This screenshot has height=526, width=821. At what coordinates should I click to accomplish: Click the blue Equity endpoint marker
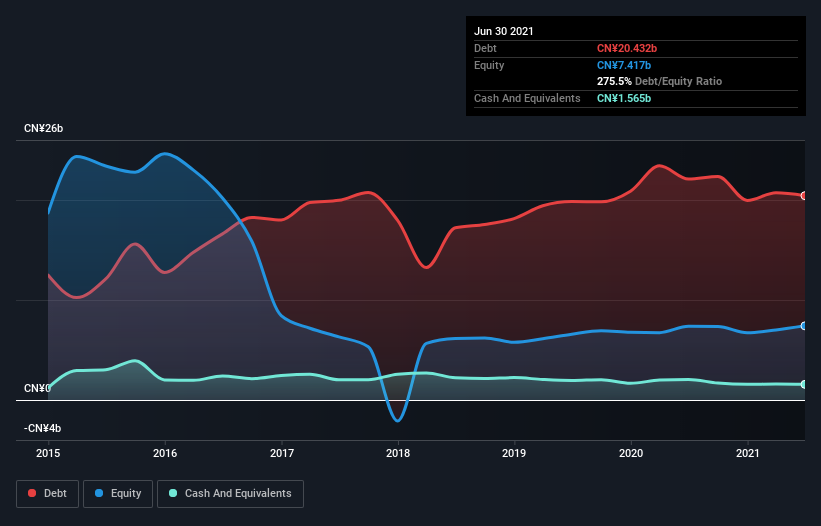[804, 326]
